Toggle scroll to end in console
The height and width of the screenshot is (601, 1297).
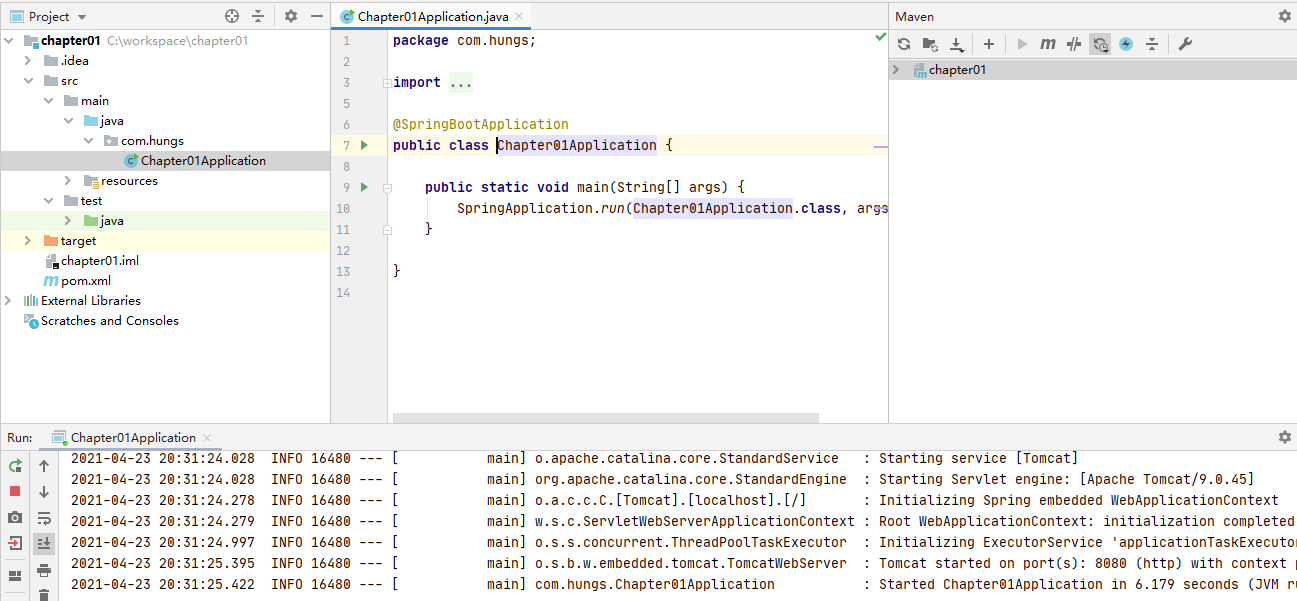coord(44,543)
